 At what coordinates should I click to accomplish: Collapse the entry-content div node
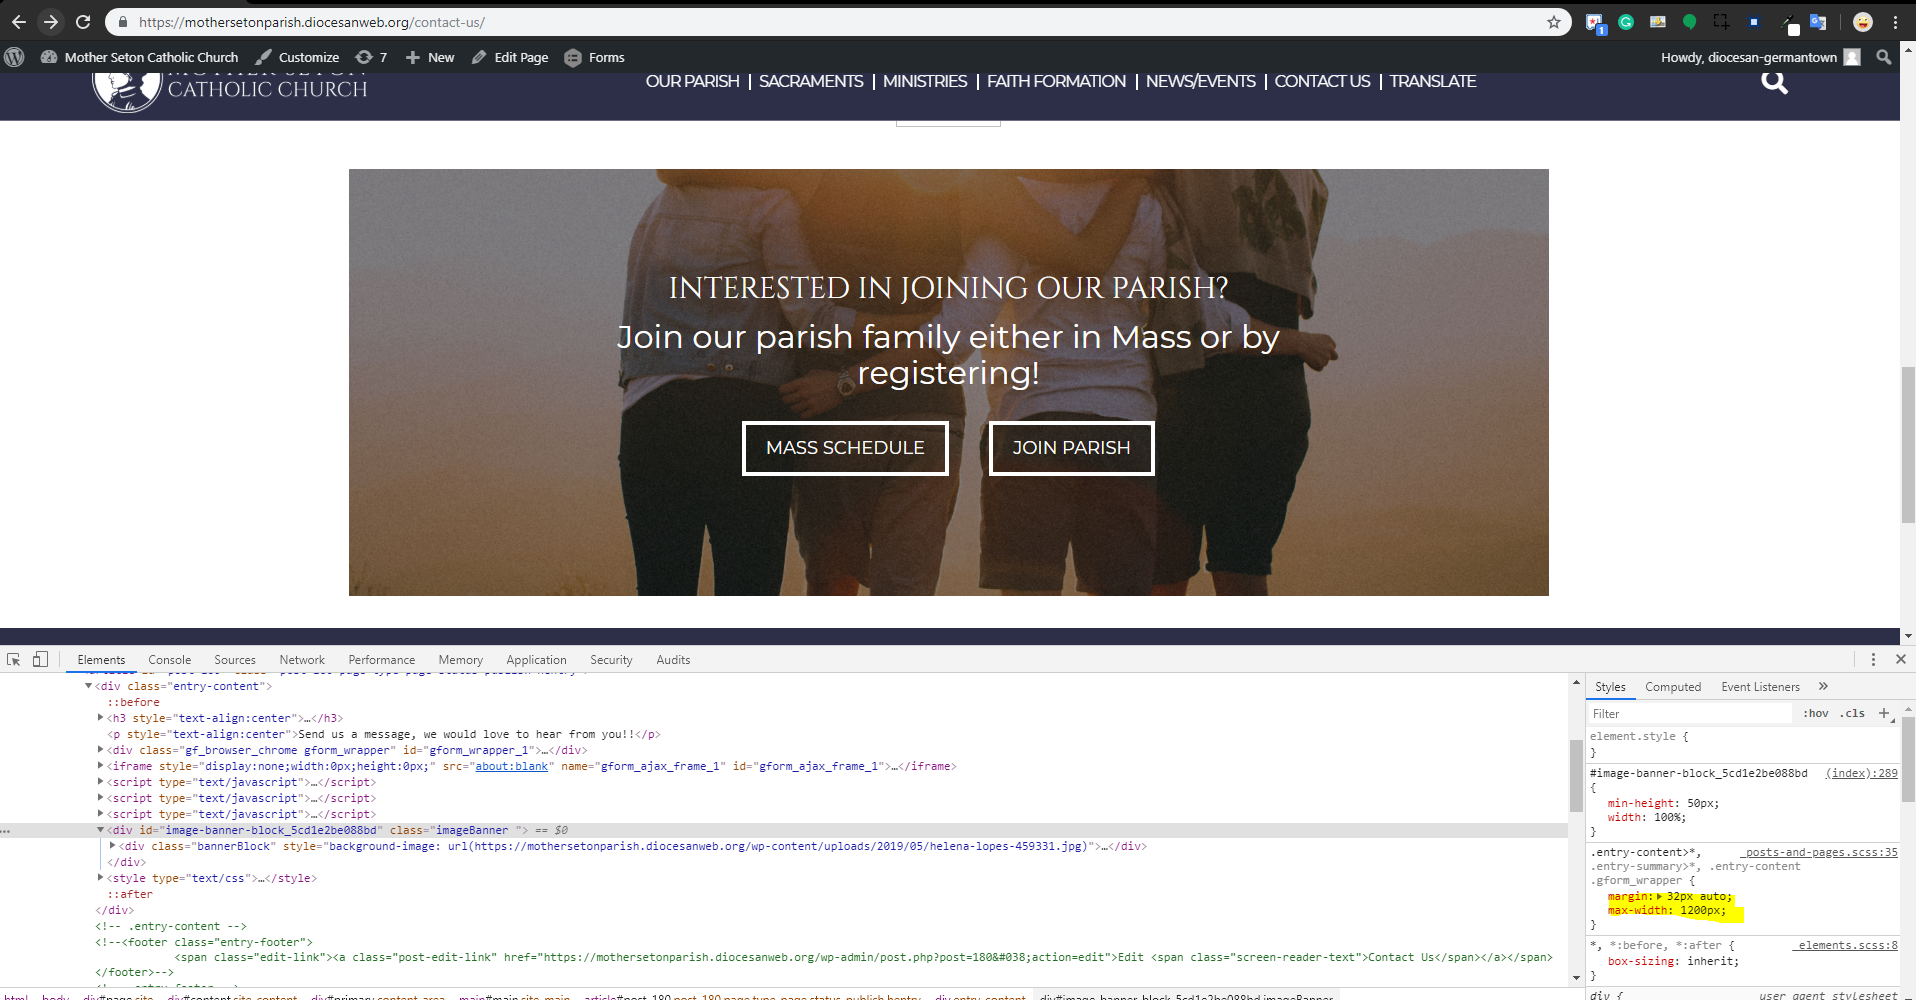[88, 686]
